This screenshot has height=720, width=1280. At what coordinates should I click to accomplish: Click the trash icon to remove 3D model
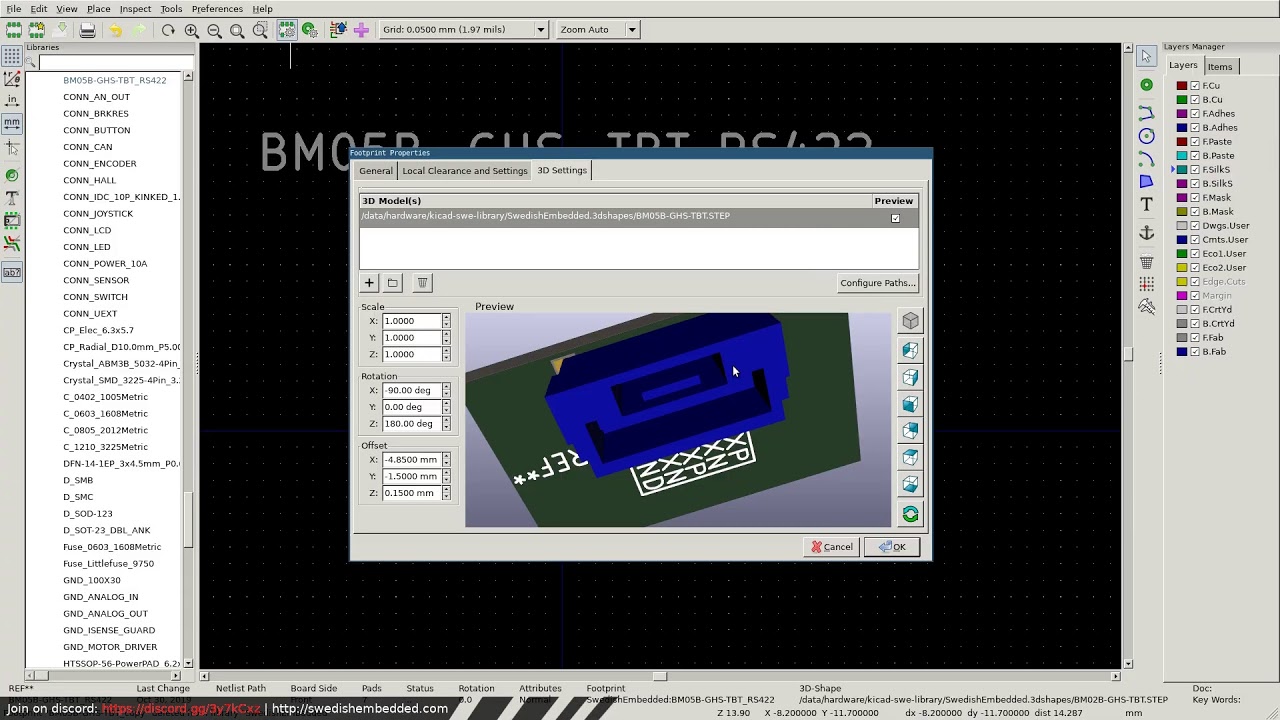point(422,283)
